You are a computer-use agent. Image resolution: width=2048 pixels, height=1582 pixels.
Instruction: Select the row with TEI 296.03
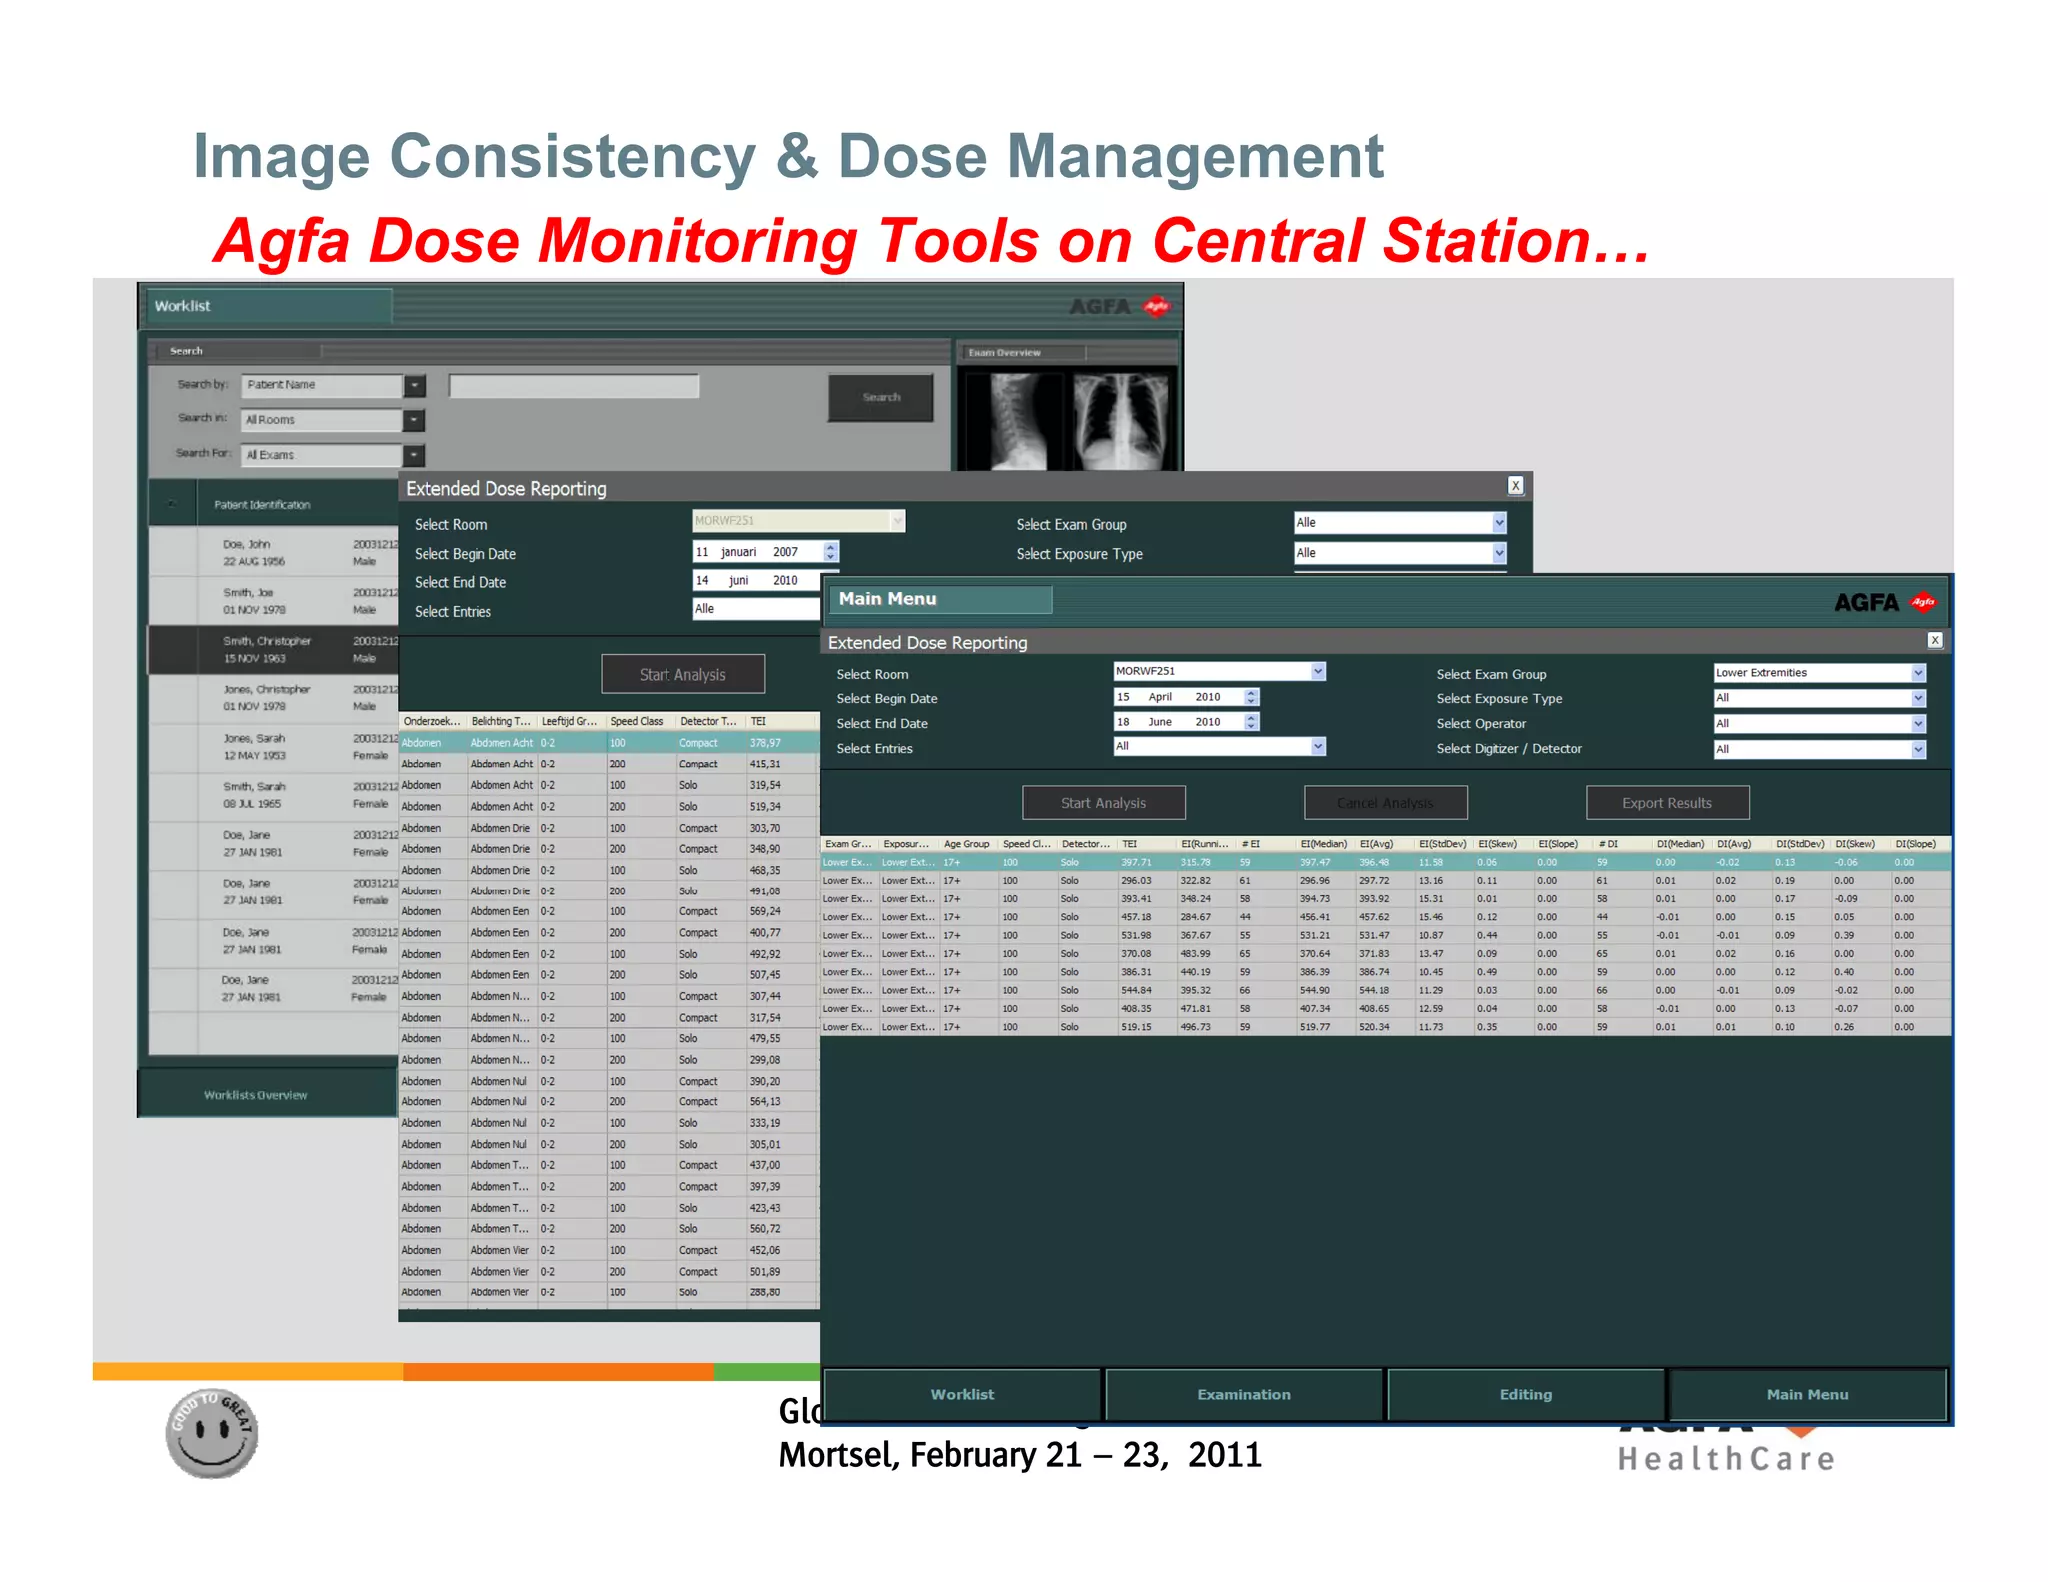(x=1385, y=881)
